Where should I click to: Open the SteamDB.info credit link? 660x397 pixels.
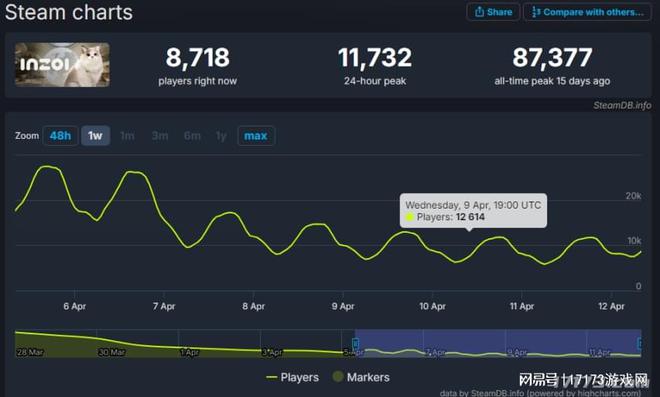622,105
